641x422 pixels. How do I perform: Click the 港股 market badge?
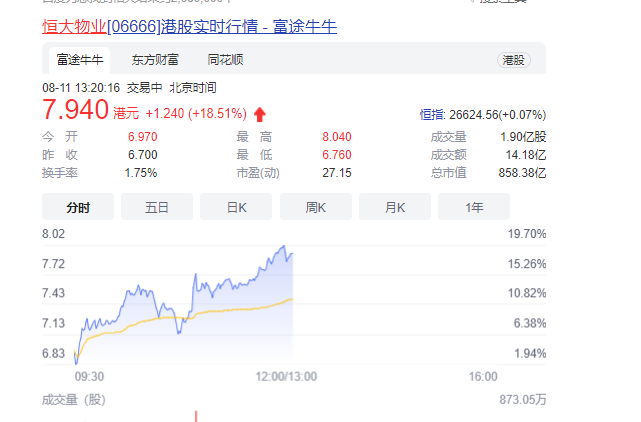coord(512,60)
